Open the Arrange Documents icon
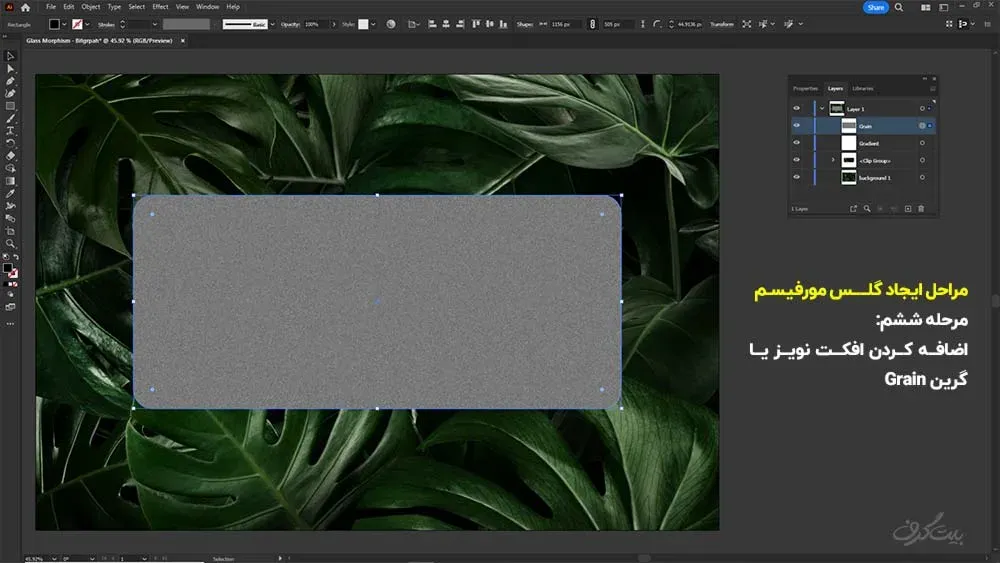 [x=925, y=7]
